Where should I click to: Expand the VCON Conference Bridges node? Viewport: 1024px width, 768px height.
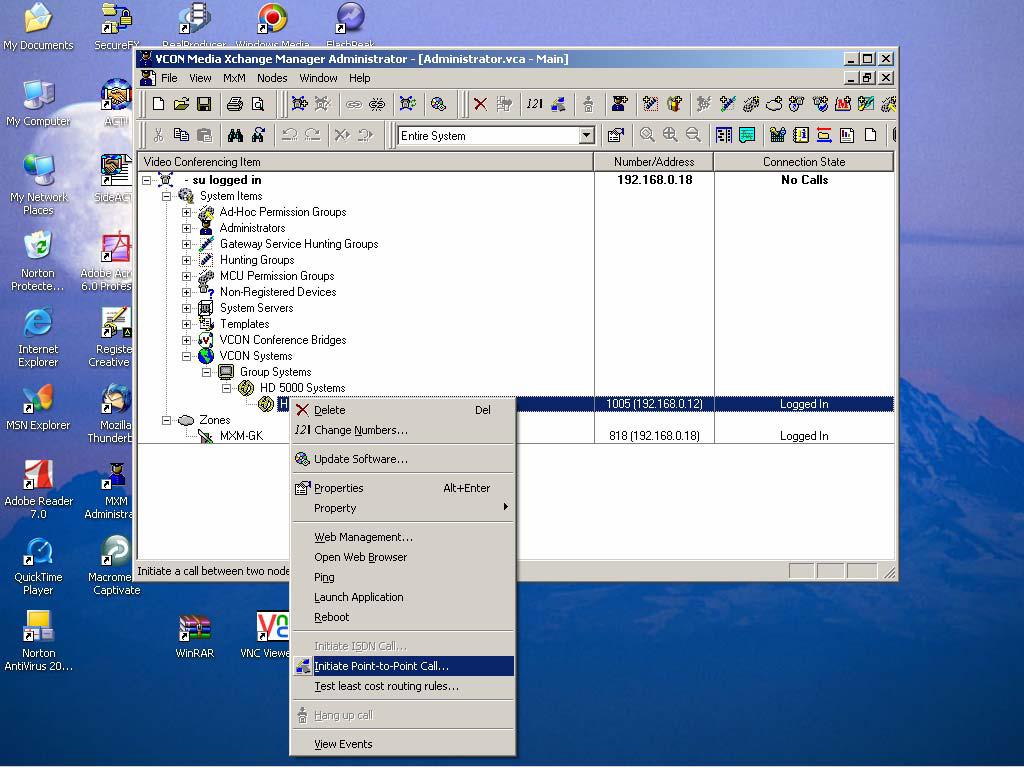pos(186,340)
